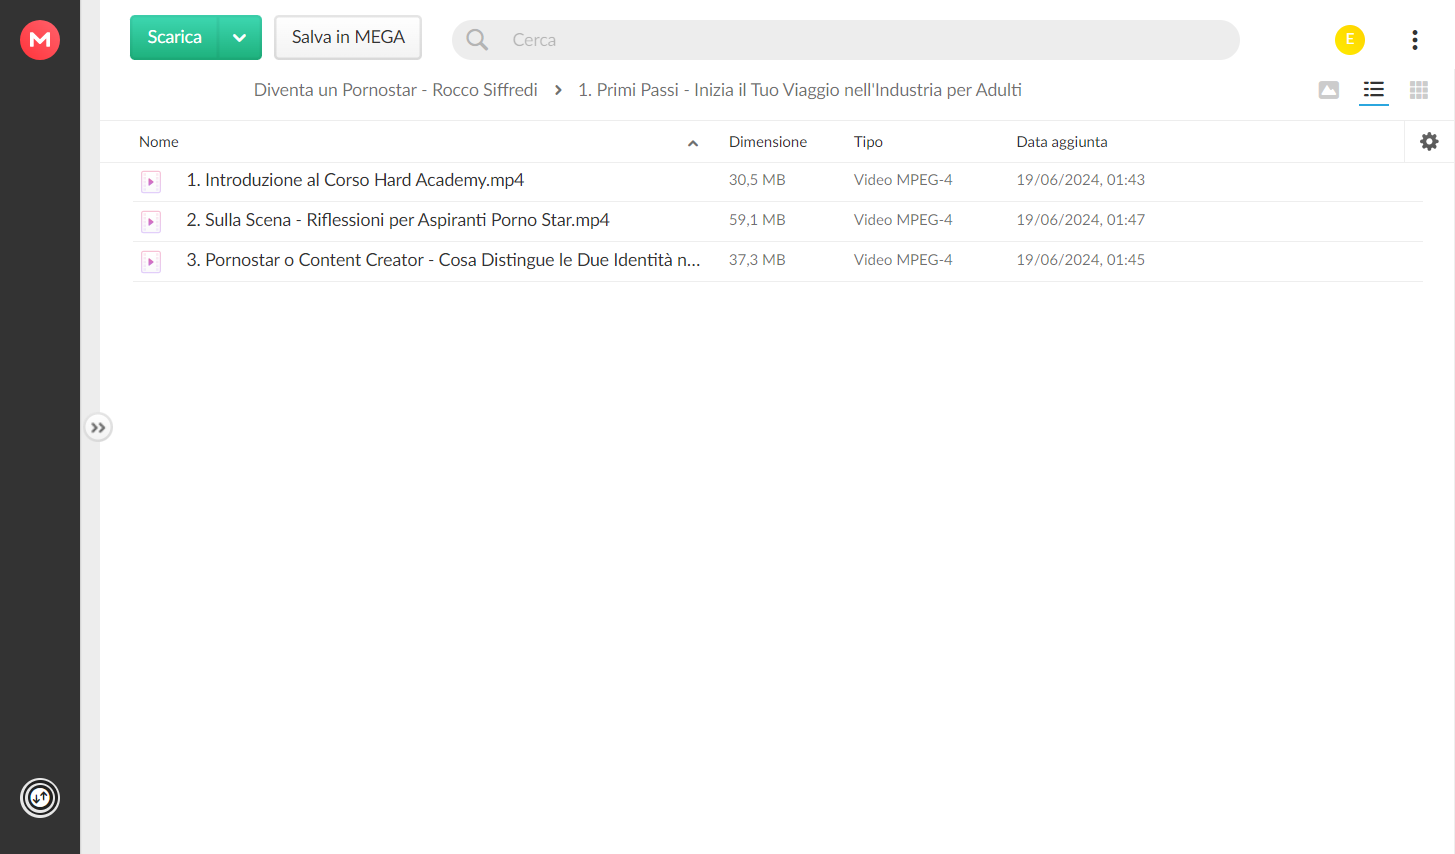1455x854 pixels.
Task: Switch to image gallery view icon
Action: click(1329, 90)
